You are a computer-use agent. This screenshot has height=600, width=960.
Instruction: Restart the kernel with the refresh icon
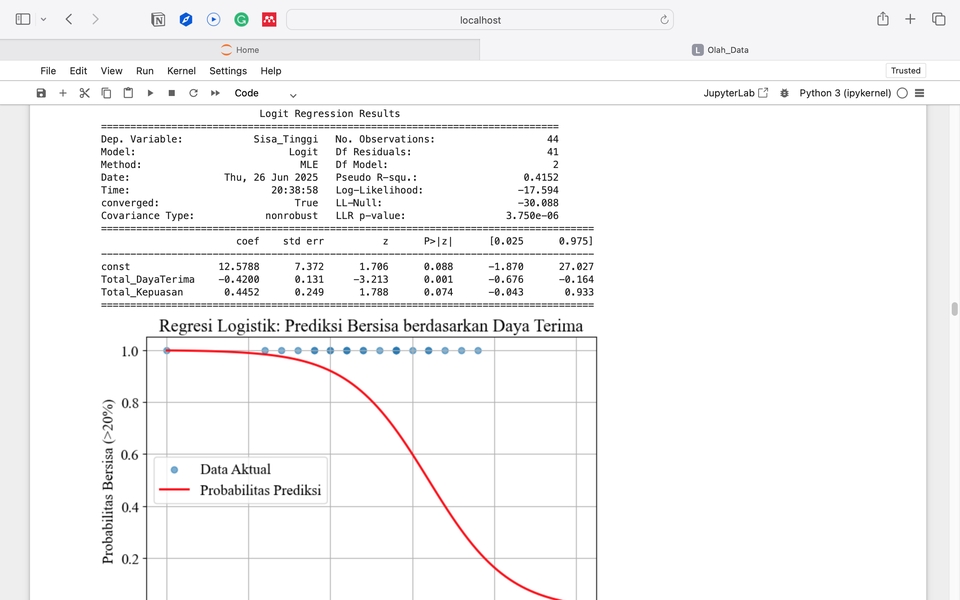click(193, 93)
